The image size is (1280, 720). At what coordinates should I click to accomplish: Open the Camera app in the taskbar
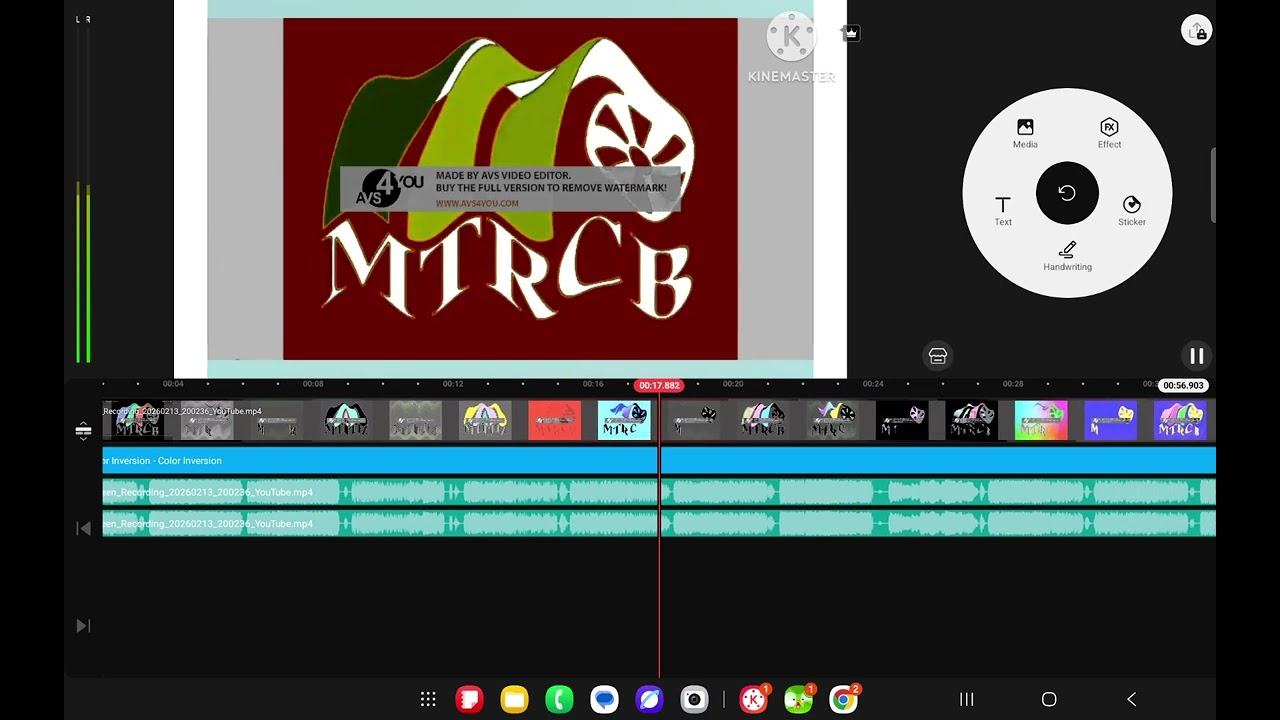(x=694, y=700)
